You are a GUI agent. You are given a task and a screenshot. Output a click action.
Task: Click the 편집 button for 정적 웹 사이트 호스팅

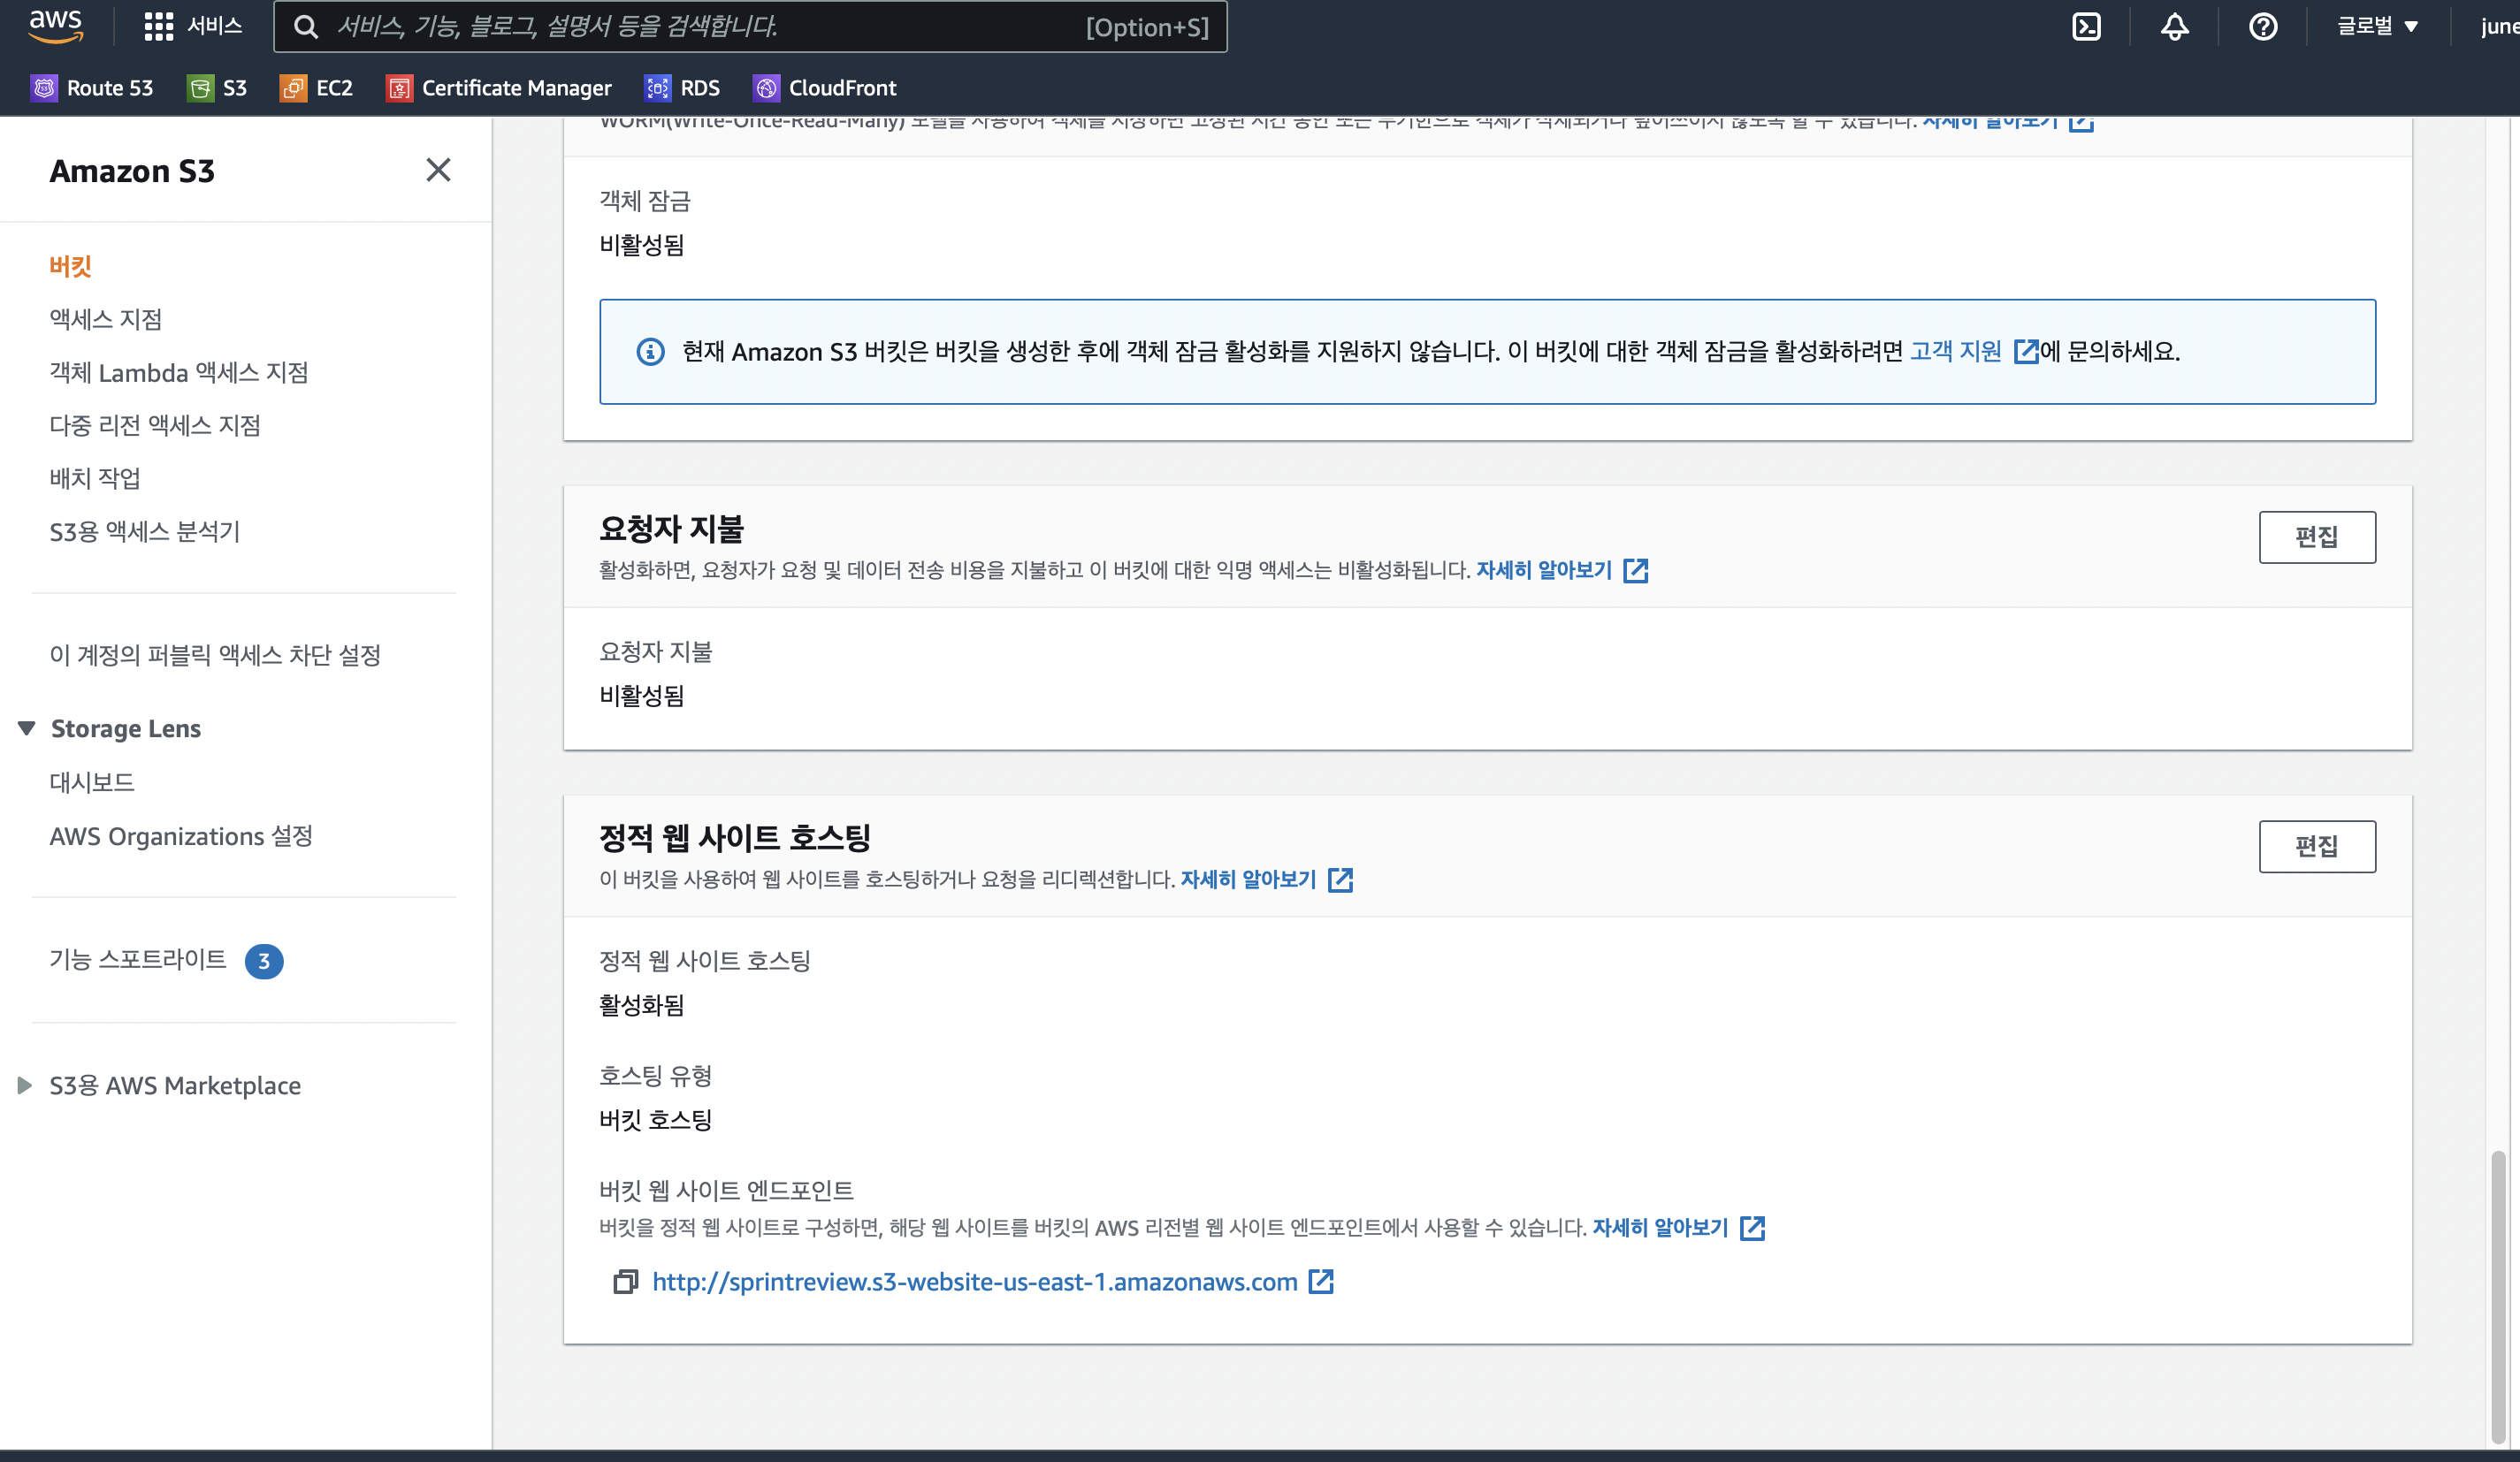(x=2316, y=846)
